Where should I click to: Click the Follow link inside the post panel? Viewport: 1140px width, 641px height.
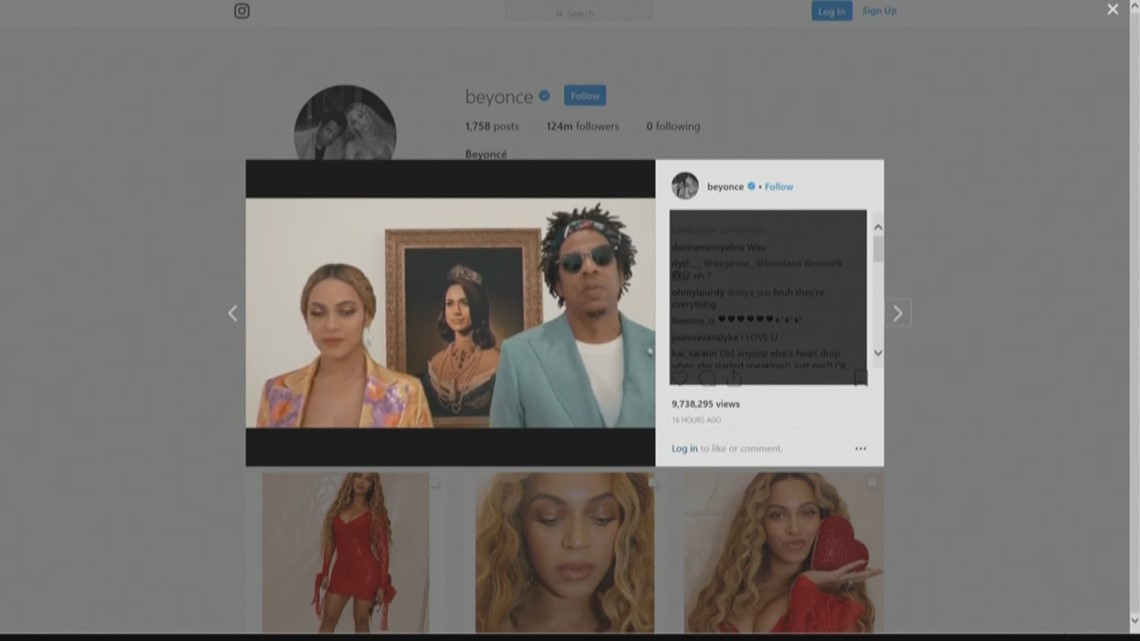coord(779,187)
